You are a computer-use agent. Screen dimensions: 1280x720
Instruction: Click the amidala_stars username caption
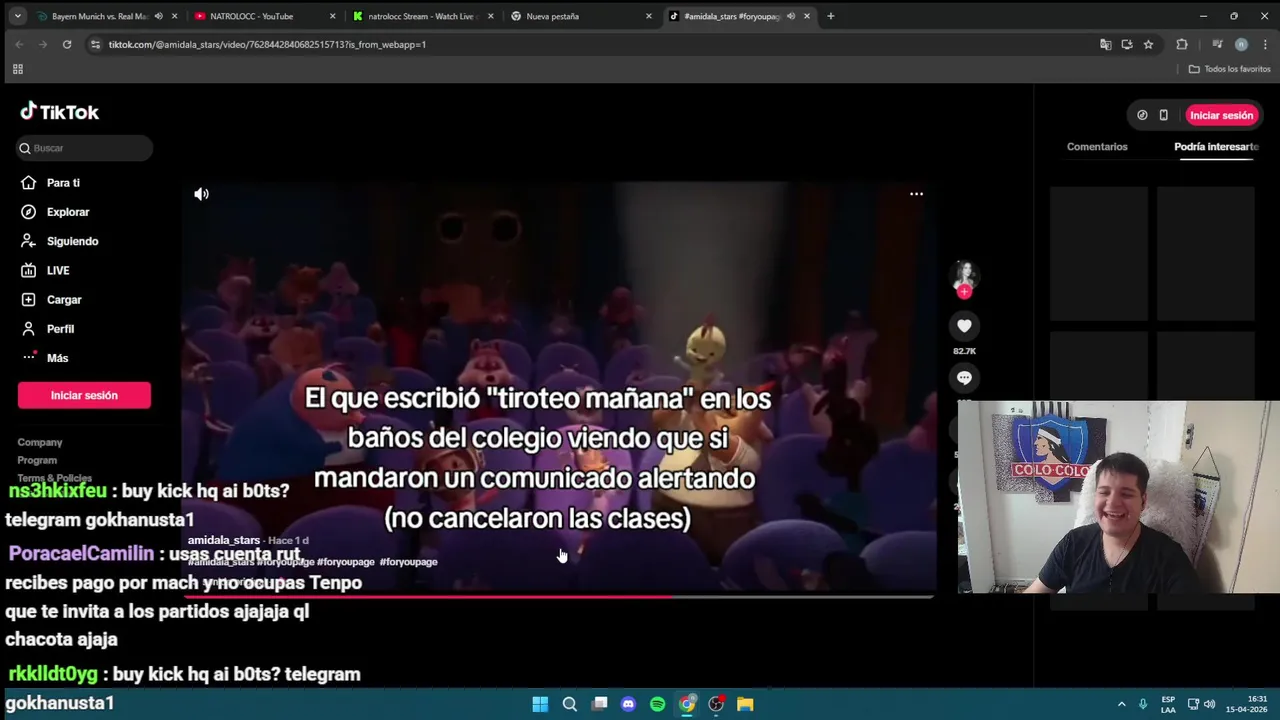pos(223,540)
